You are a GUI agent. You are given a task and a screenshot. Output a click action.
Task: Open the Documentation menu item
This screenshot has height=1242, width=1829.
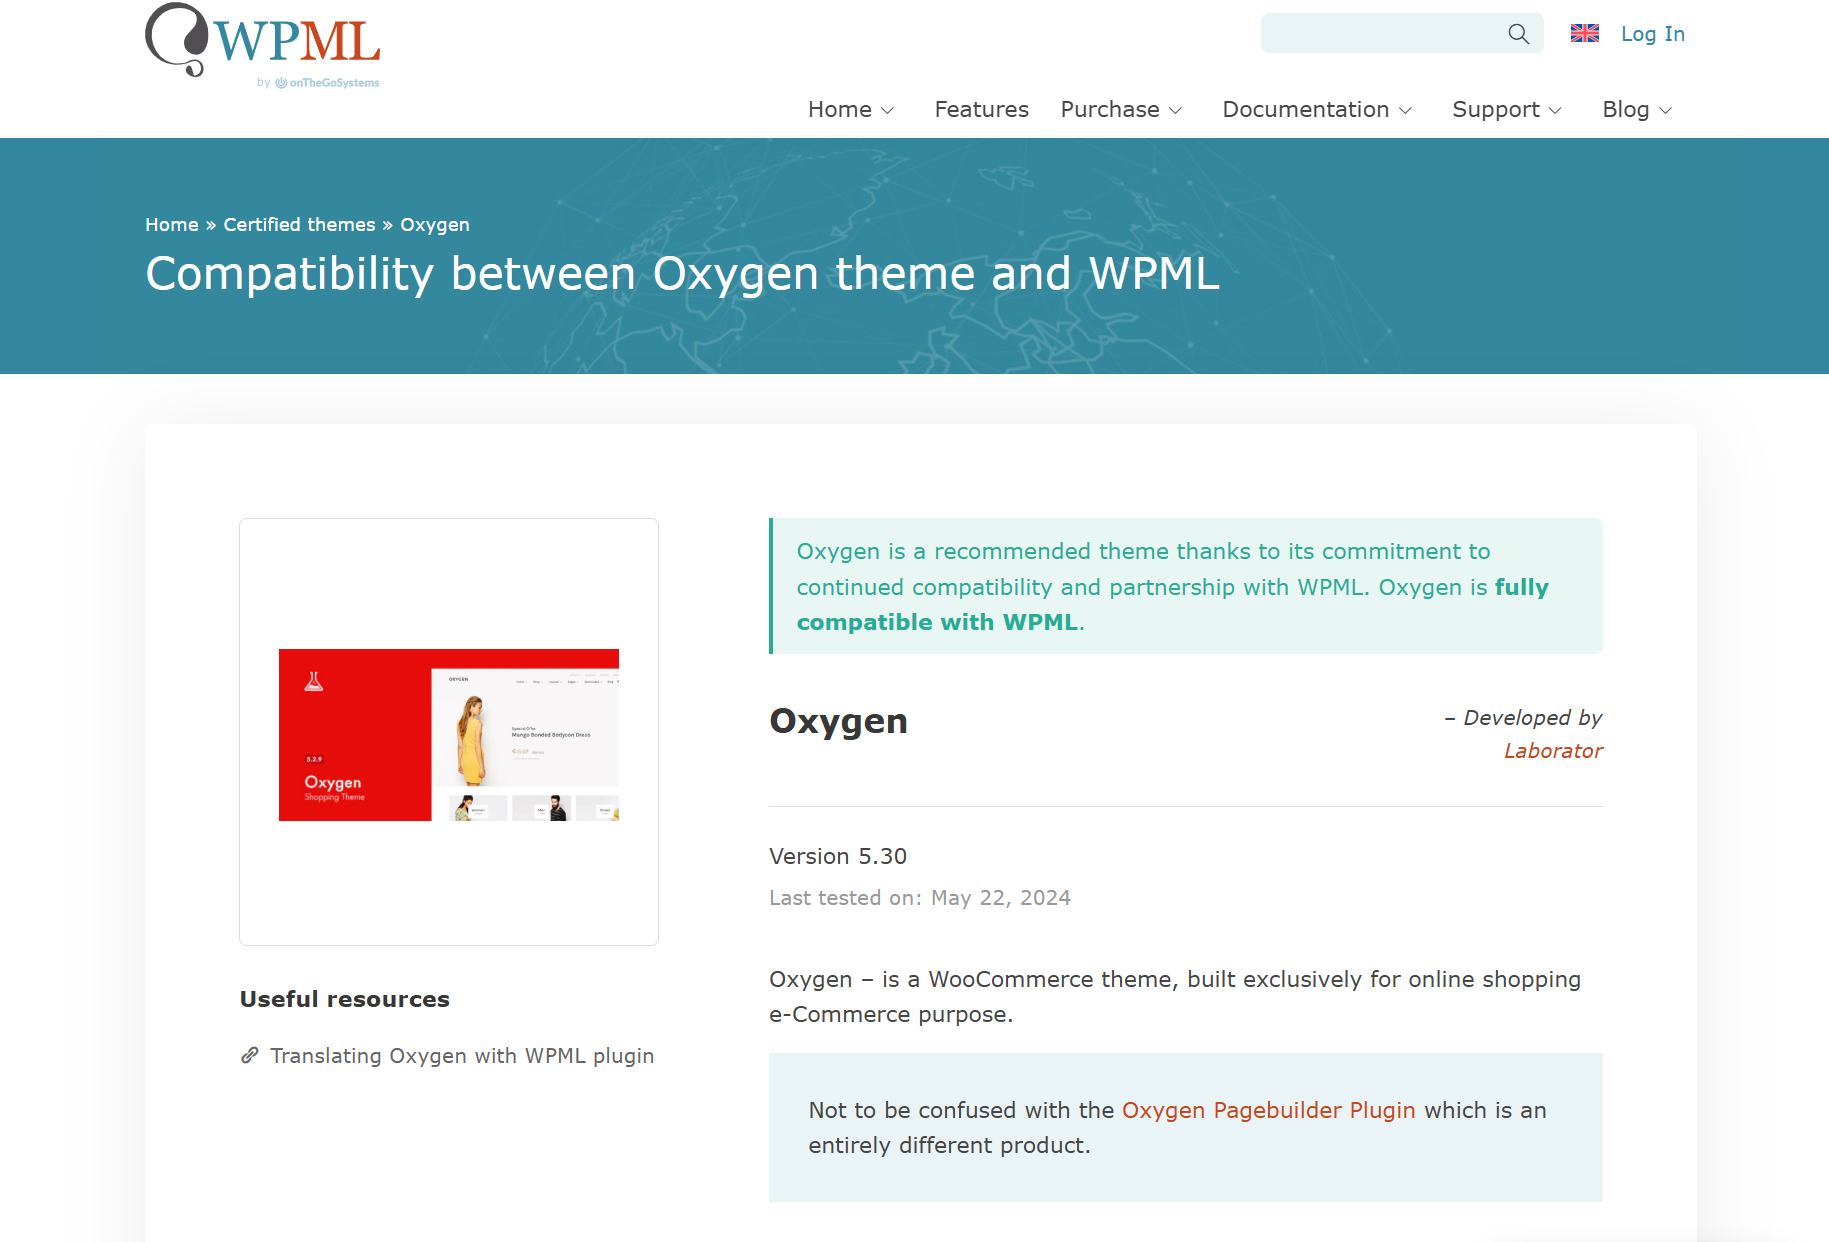pos(1305,110)
